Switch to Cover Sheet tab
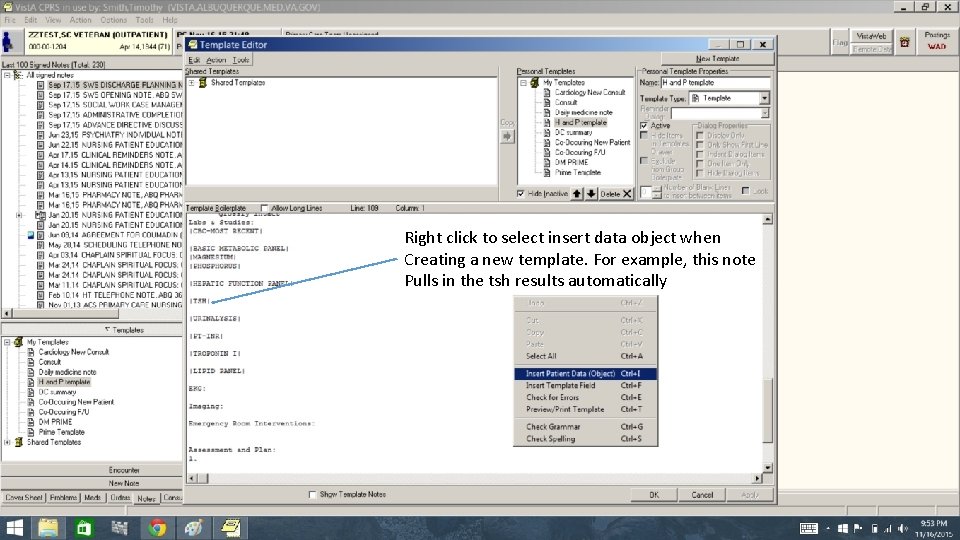 tap(24, 498)
